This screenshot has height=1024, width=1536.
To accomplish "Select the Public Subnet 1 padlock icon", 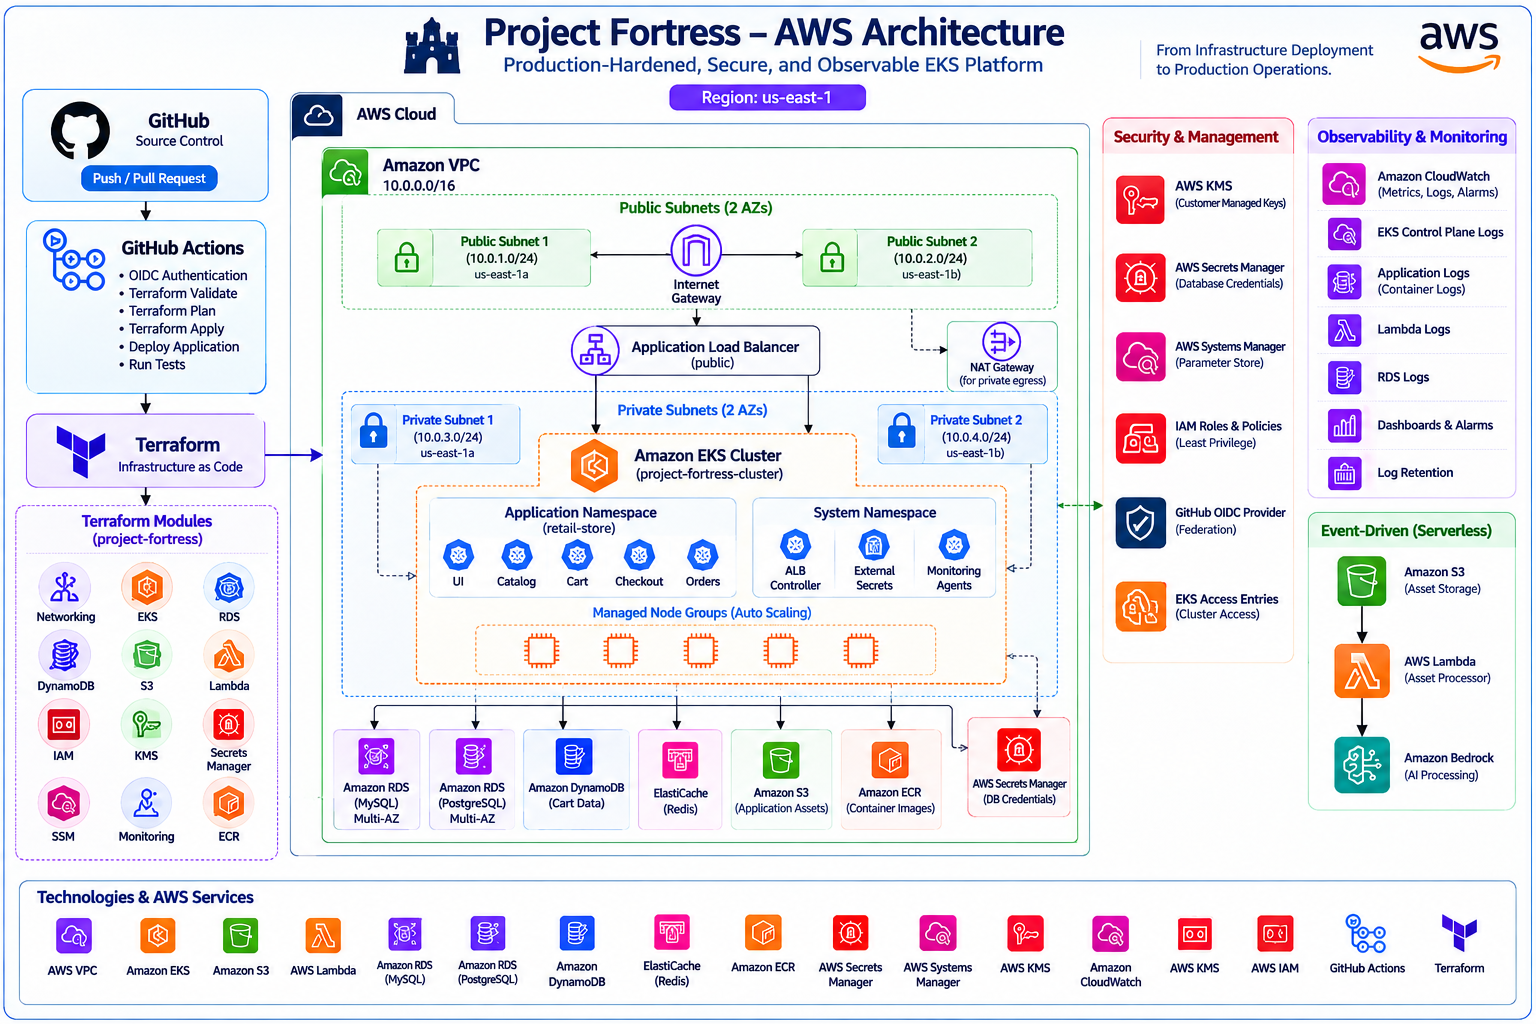I will (406, 258).
